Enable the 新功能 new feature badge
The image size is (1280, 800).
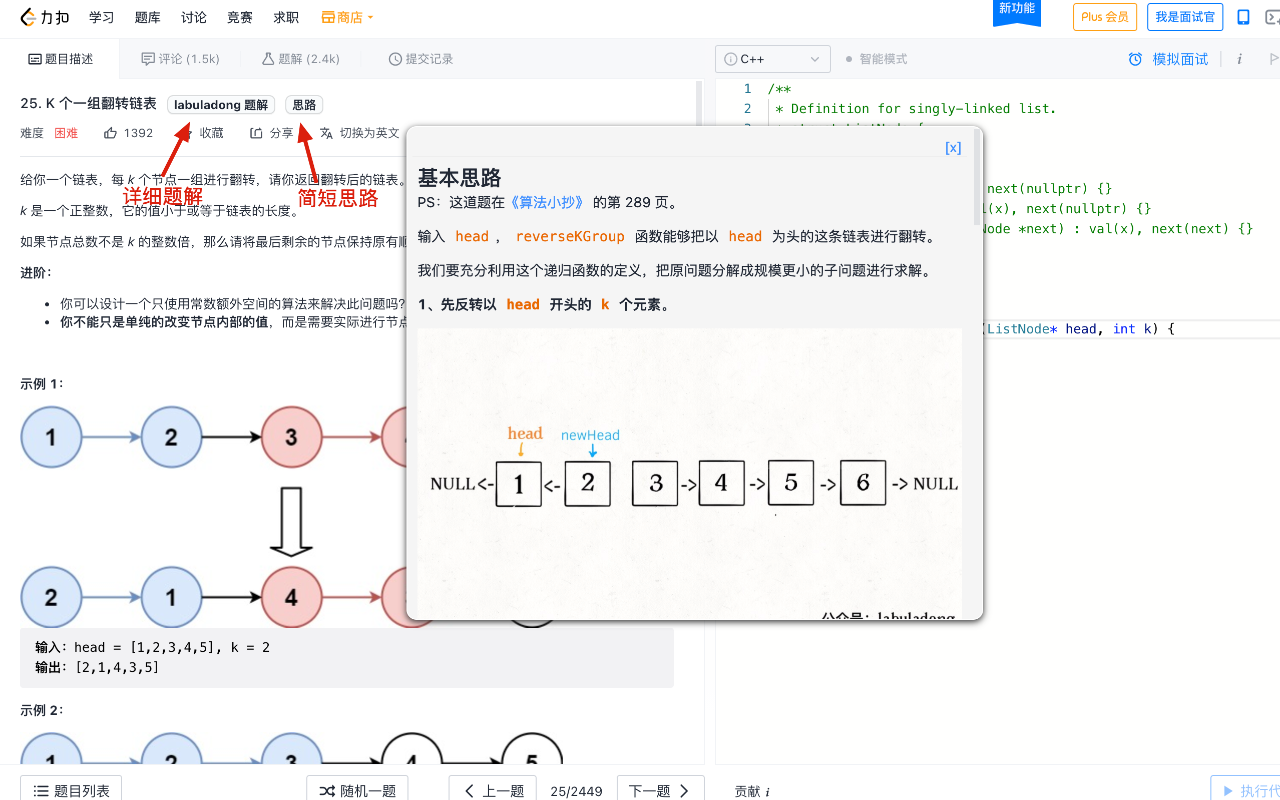[x=1017, y=8]
